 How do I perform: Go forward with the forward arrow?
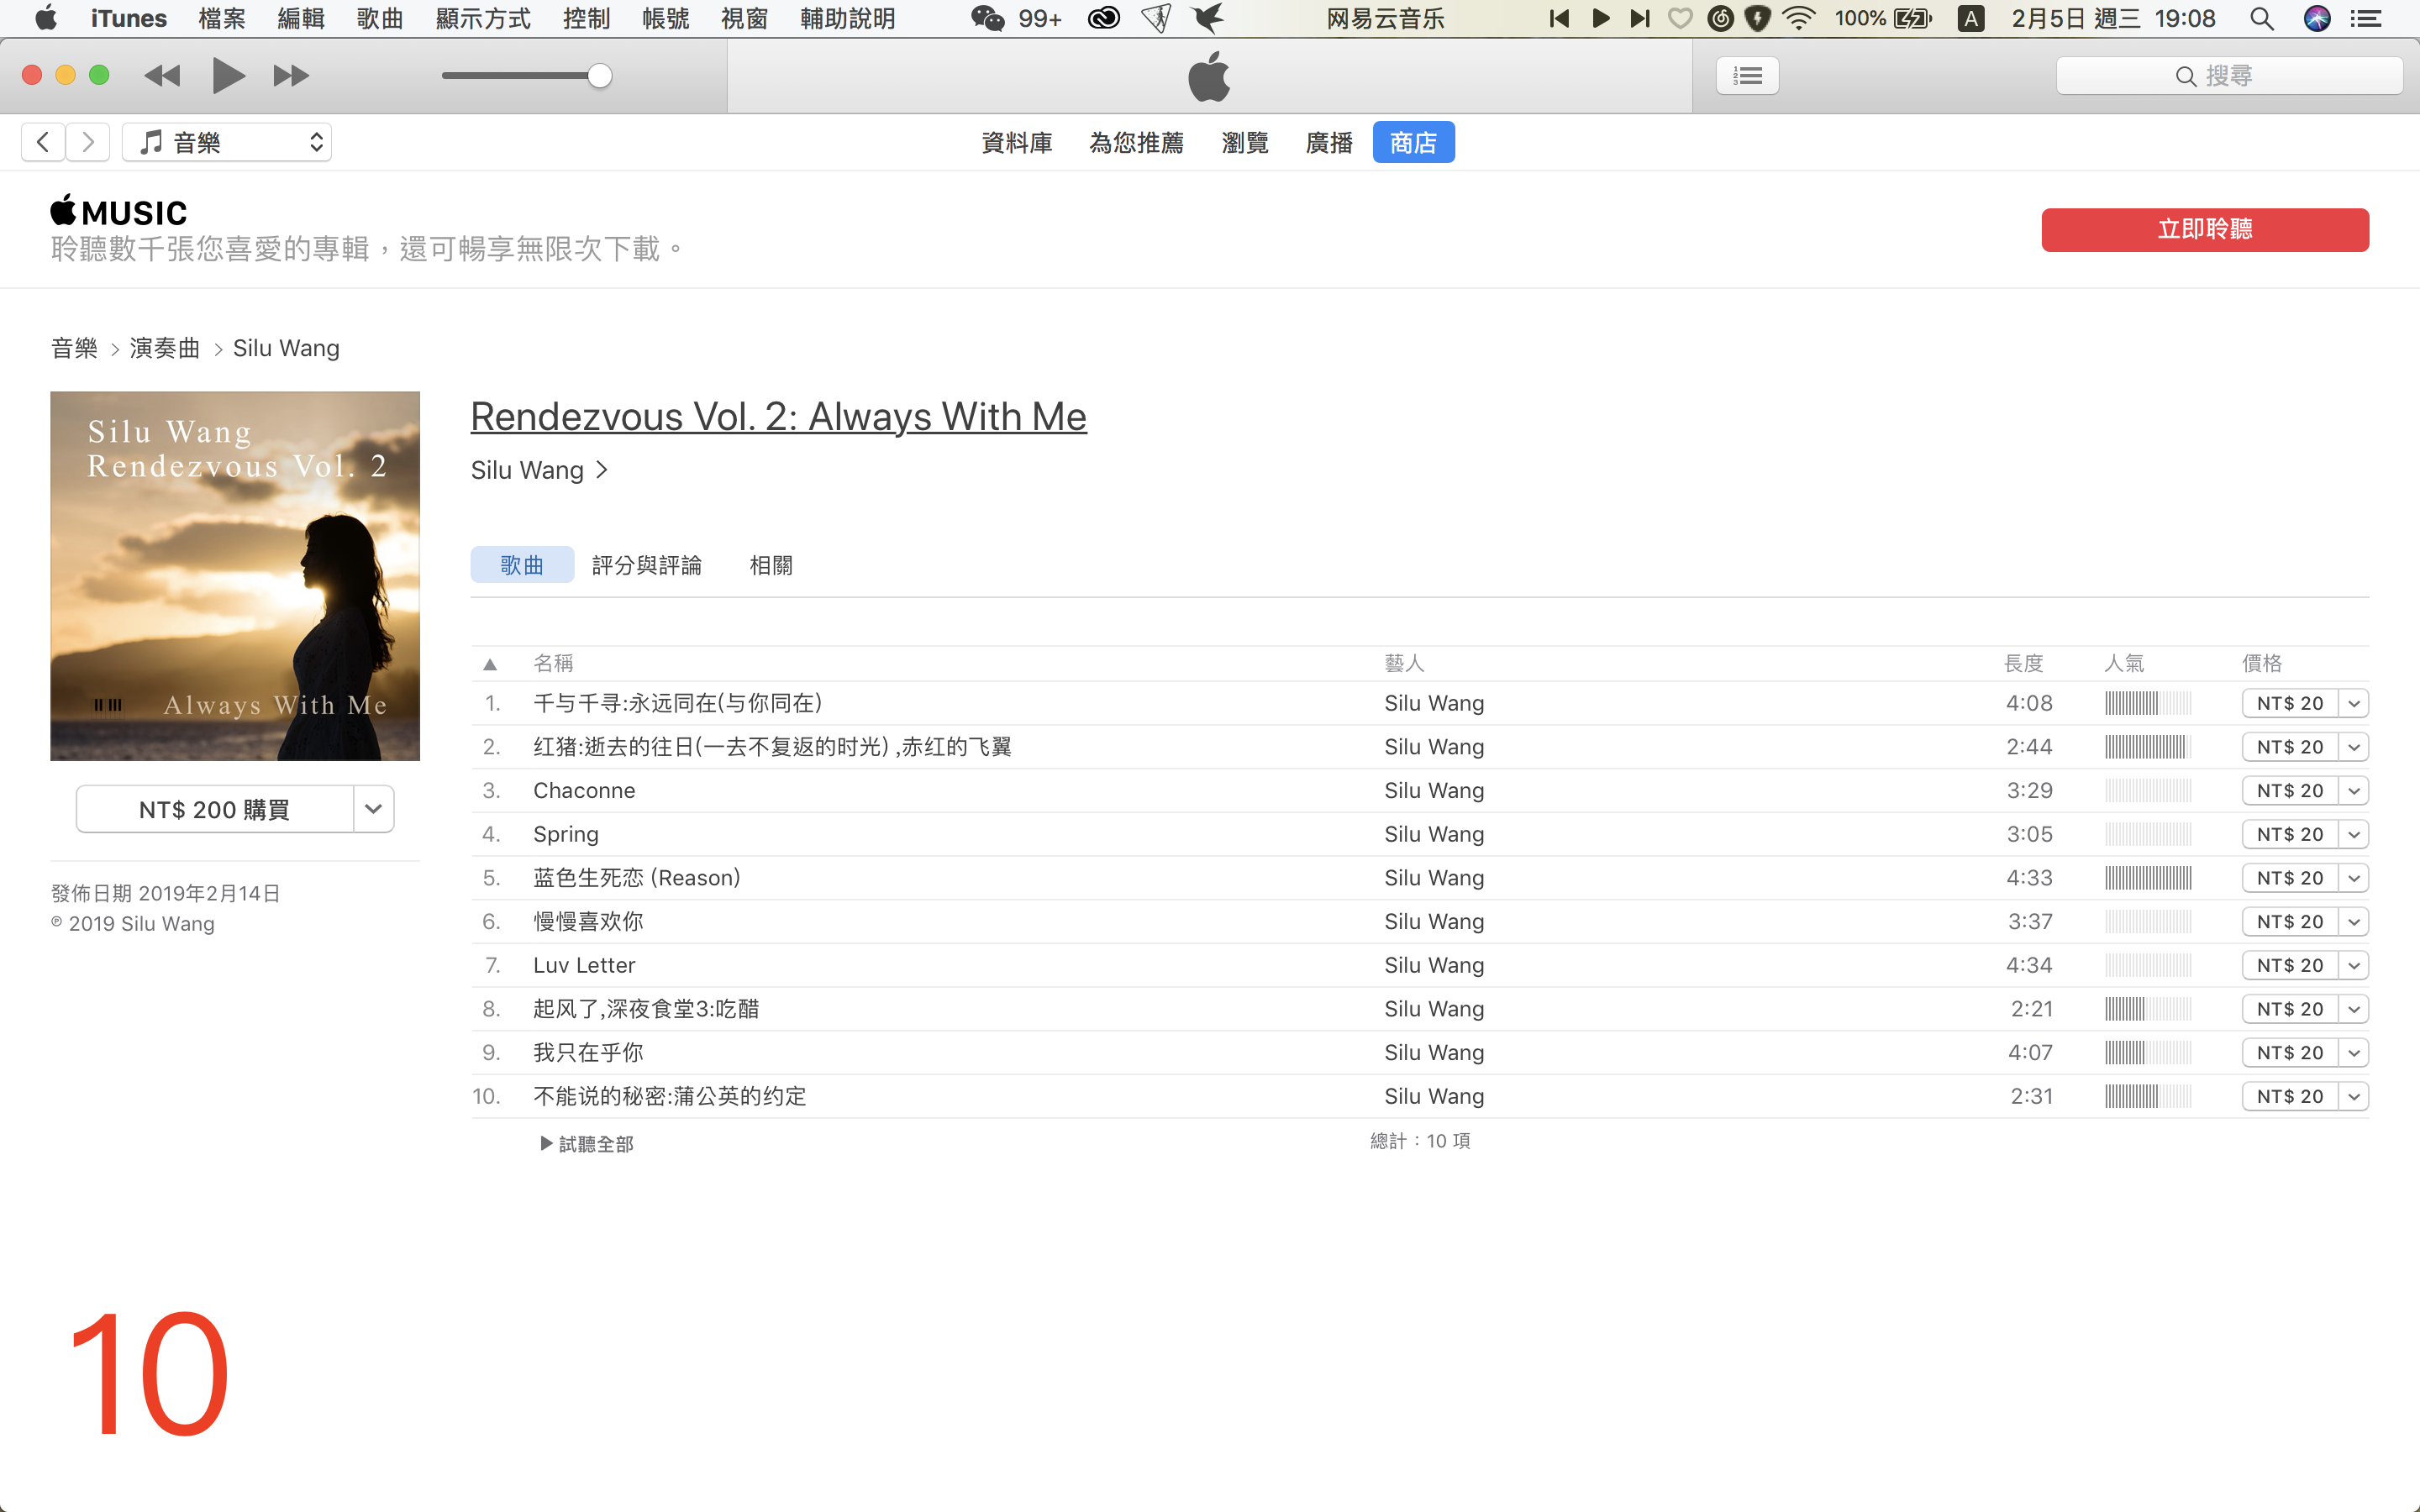pos(88,142)
